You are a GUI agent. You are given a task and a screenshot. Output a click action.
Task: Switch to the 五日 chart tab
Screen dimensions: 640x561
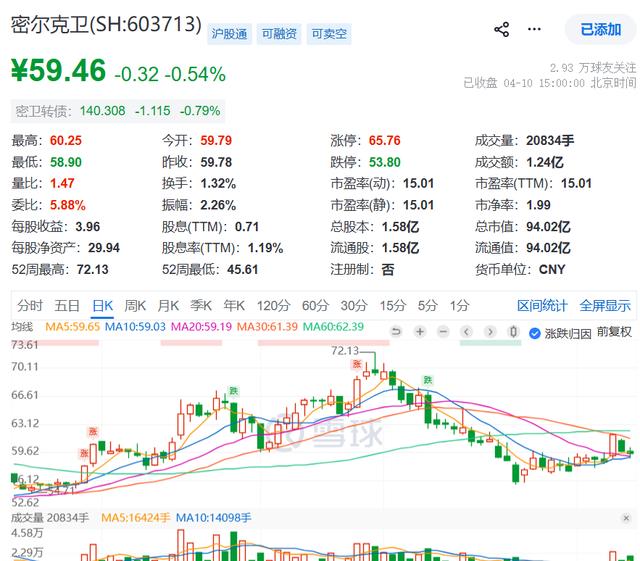click(x=67, y=305)
